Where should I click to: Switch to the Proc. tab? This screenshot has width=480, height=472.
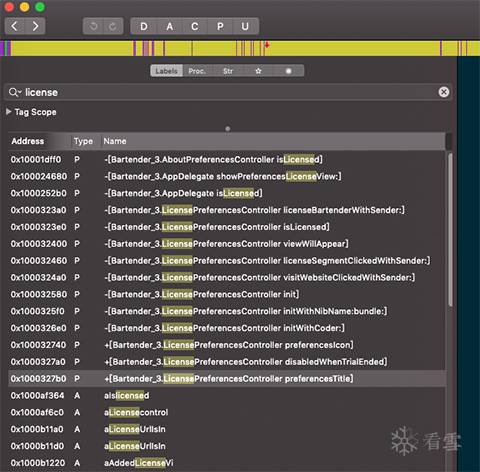(197, 71)
